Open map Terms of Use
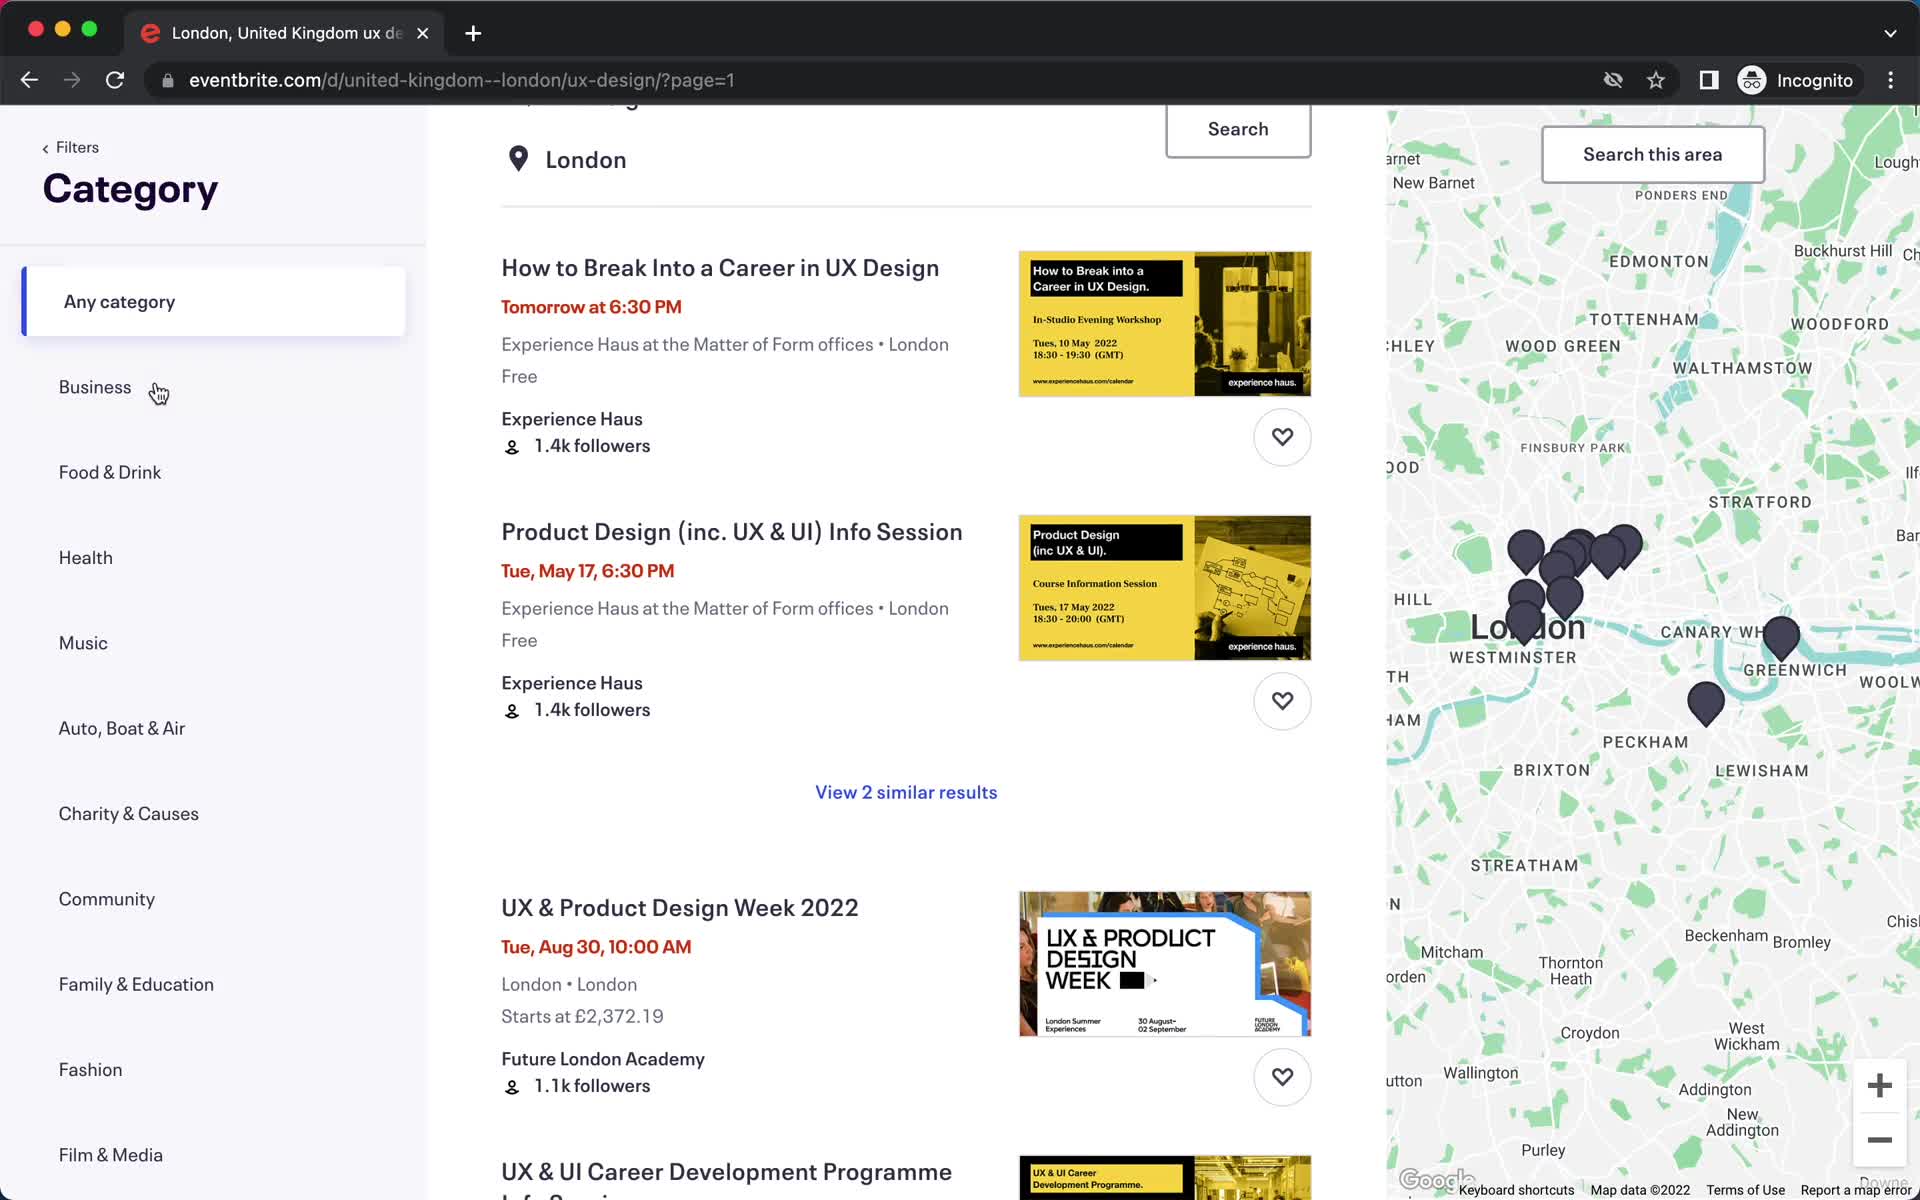The image size is (1920, 1200). coord(1745,1190)
